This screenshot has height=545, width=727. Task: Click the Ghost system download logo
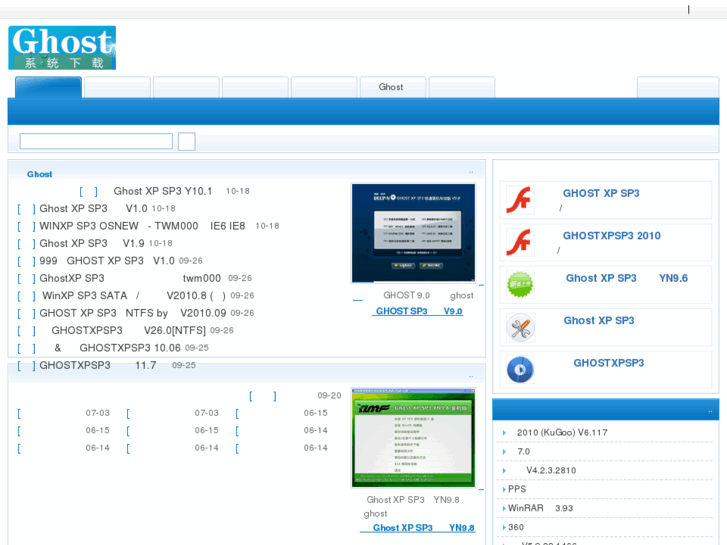[x=62, y=48]
